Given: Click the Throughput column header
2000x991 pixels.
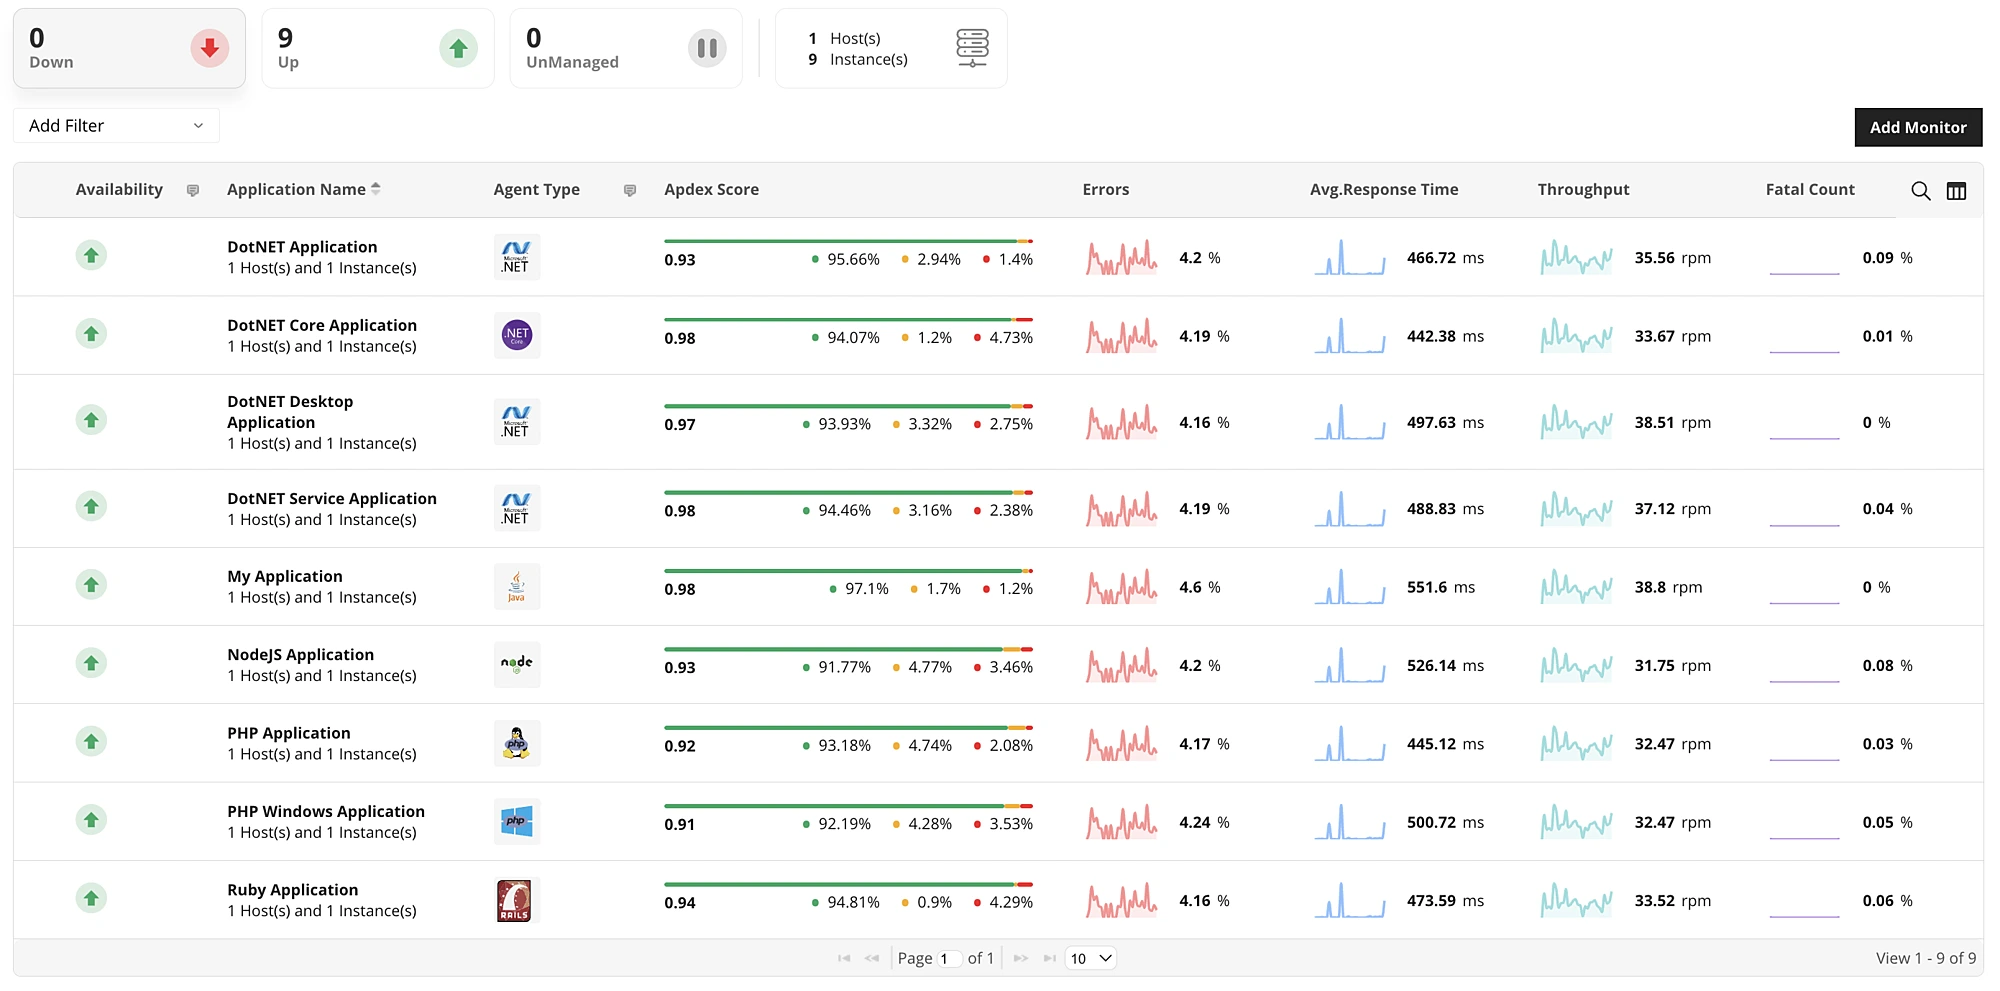Looking at the screenshot, I should [1583, 189].
